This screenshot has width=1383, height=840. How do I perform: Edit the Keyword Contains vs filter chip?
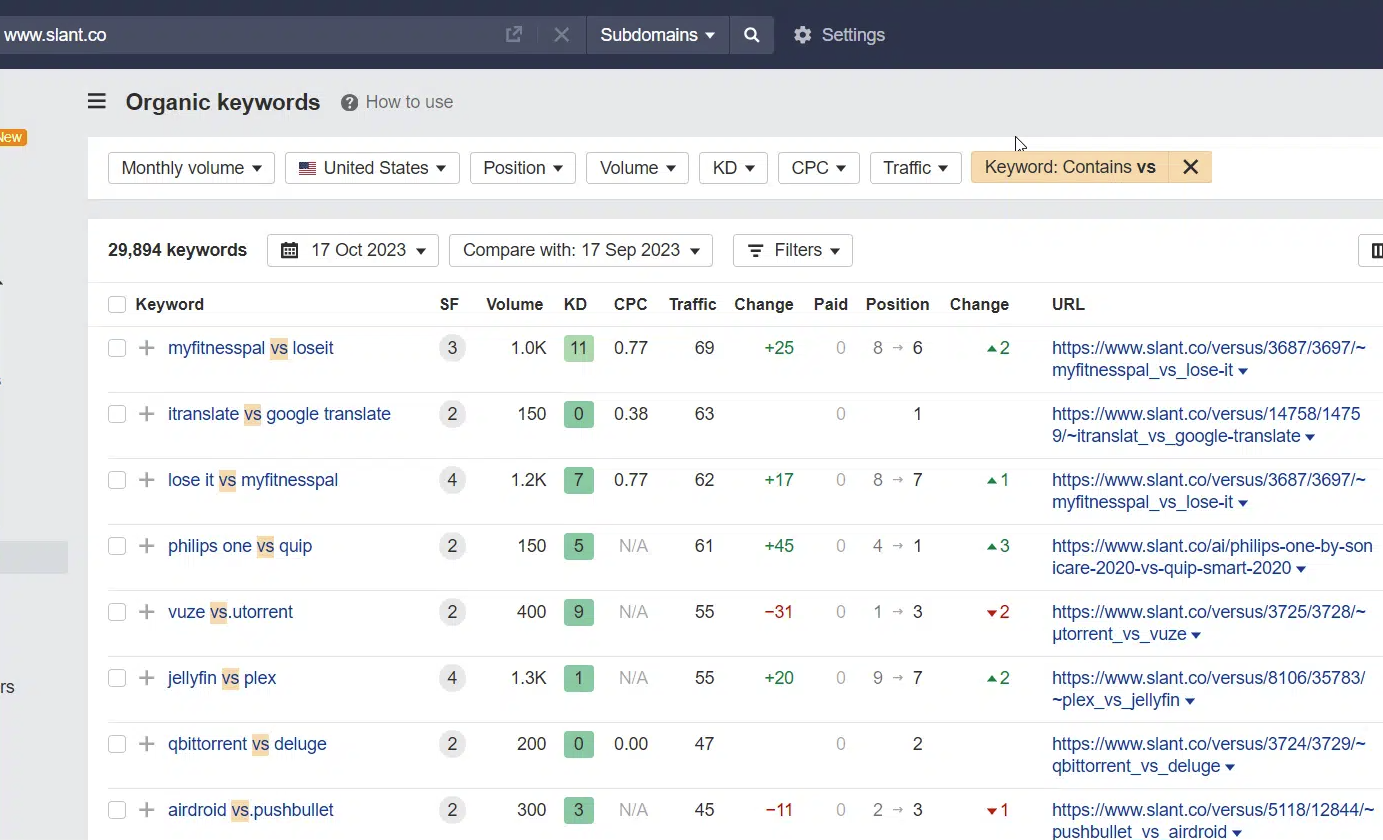[1070, 167]
